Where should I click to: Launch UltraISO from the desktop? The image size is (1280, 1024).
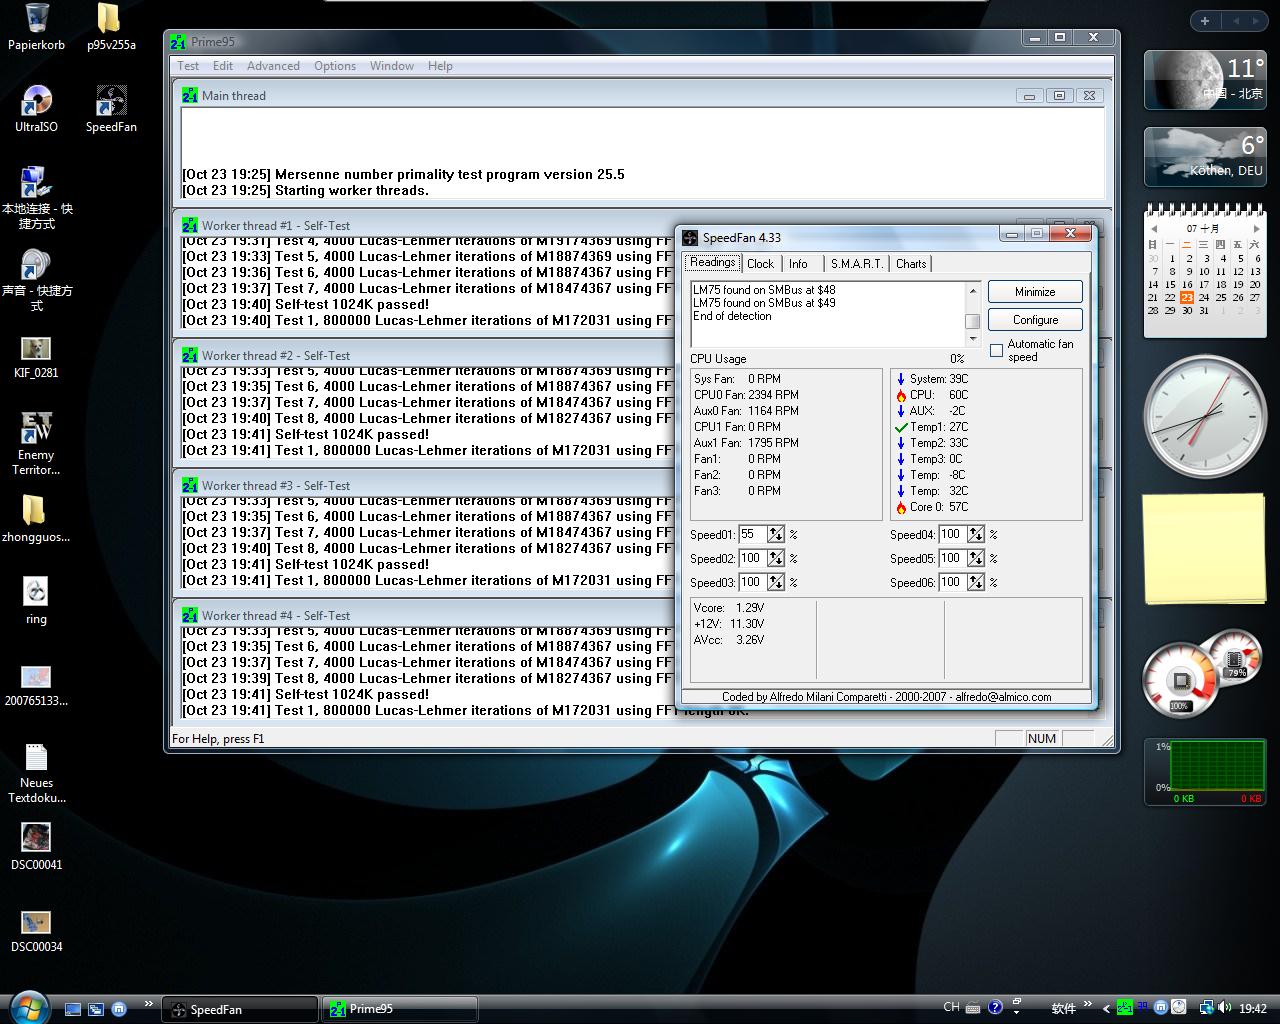click(x=37, y=109)
